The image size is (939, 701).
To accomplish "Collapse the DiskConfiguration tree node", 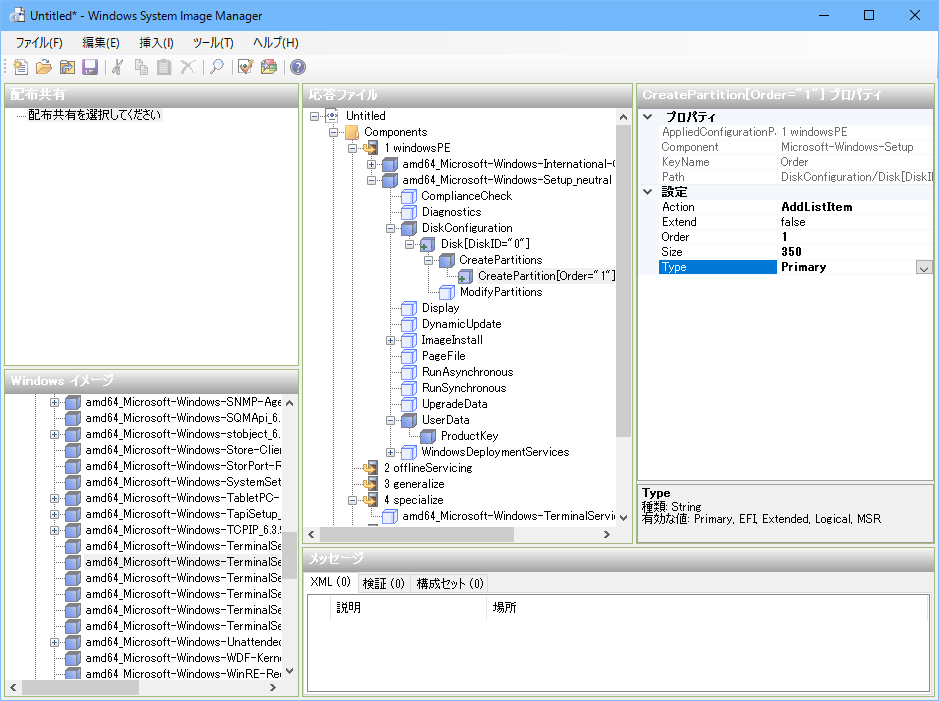I will [390, 228].
